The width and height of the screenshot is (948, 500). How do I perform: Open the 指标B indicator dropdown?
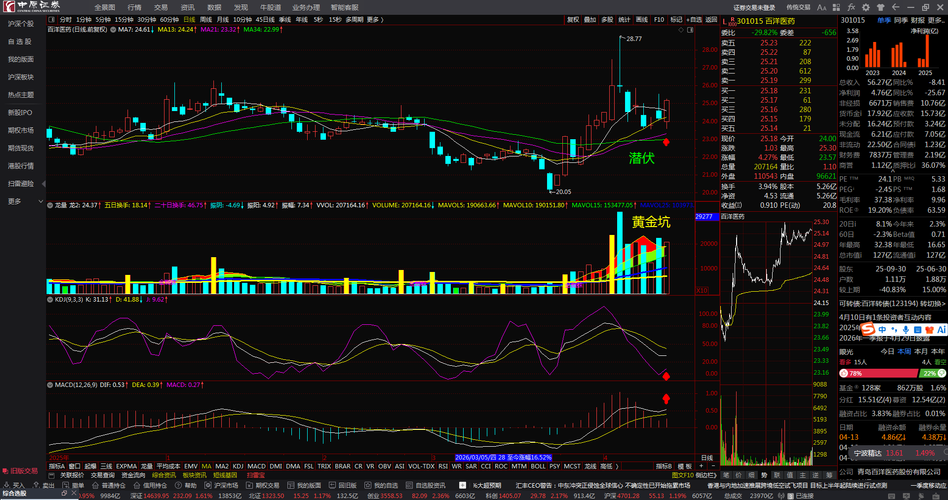tap(664, 466)
